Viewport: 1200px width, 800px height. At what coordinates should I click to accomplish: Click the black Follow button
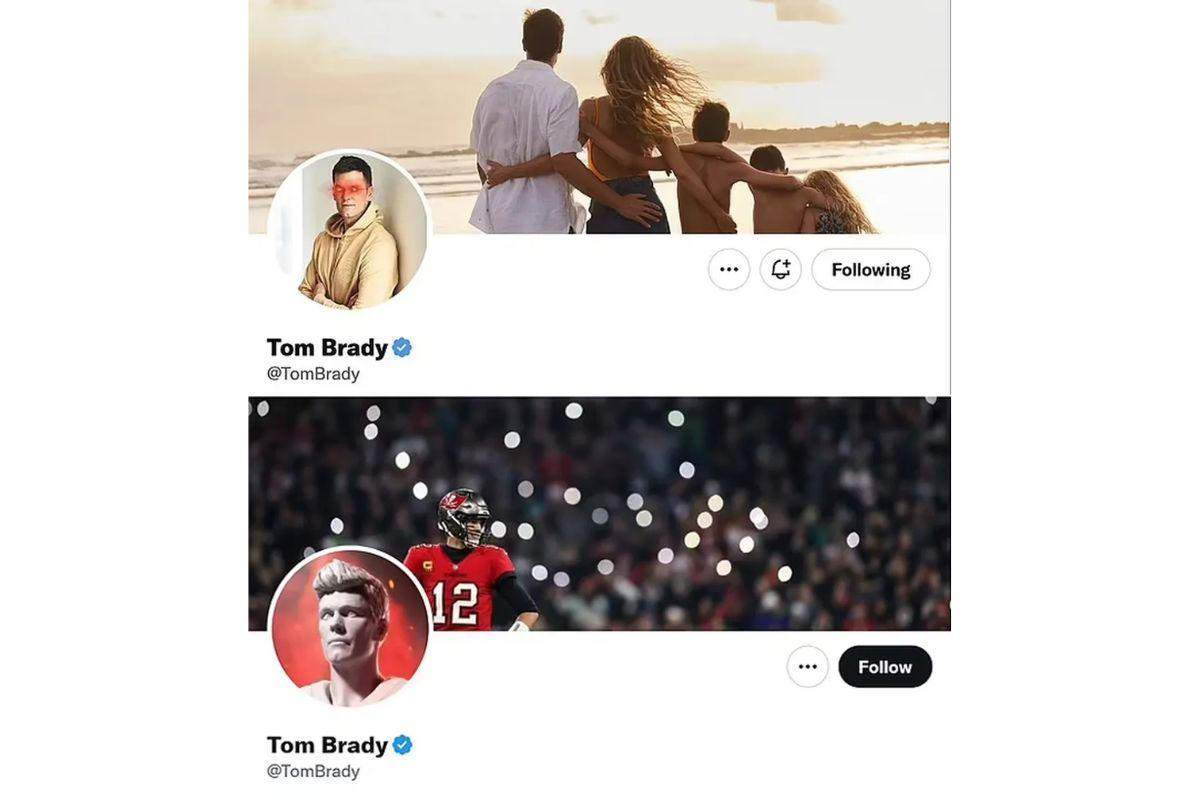[x=885, y=667]
